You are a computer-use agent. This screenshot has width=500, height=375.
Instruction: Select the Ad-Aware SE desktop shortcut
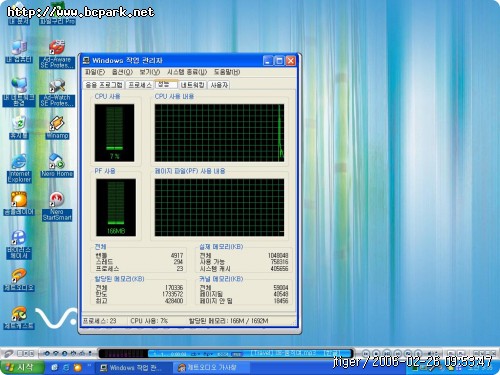(57, 54)
